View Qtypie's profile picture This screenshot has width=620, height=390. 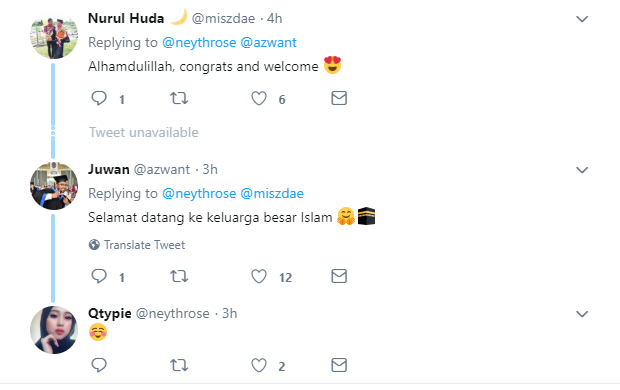coord(54,329)
